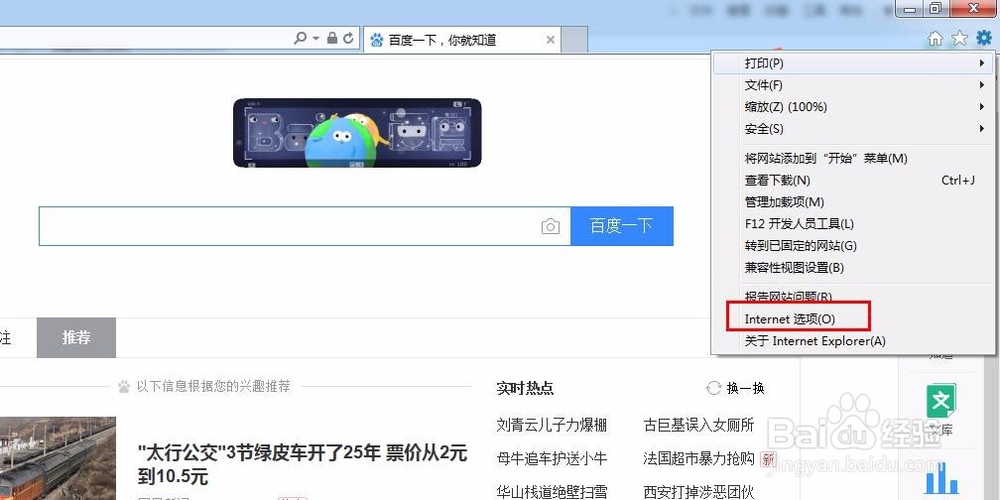
Task: Go to the Home page icon
Action: (x=935, y=39)
